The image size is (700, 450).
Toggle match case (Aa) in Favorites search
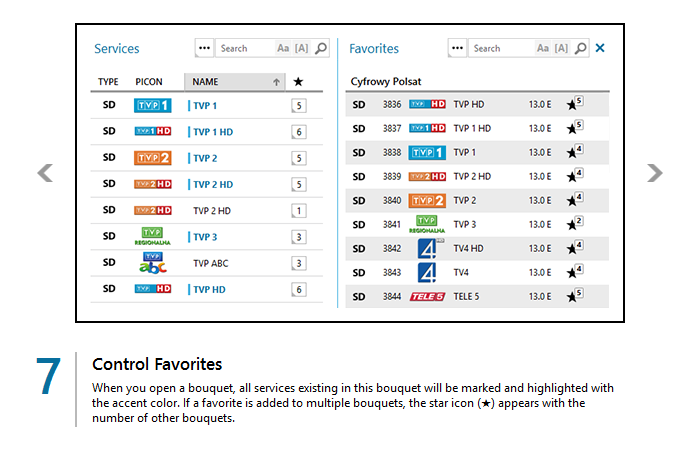coord(543,48)
